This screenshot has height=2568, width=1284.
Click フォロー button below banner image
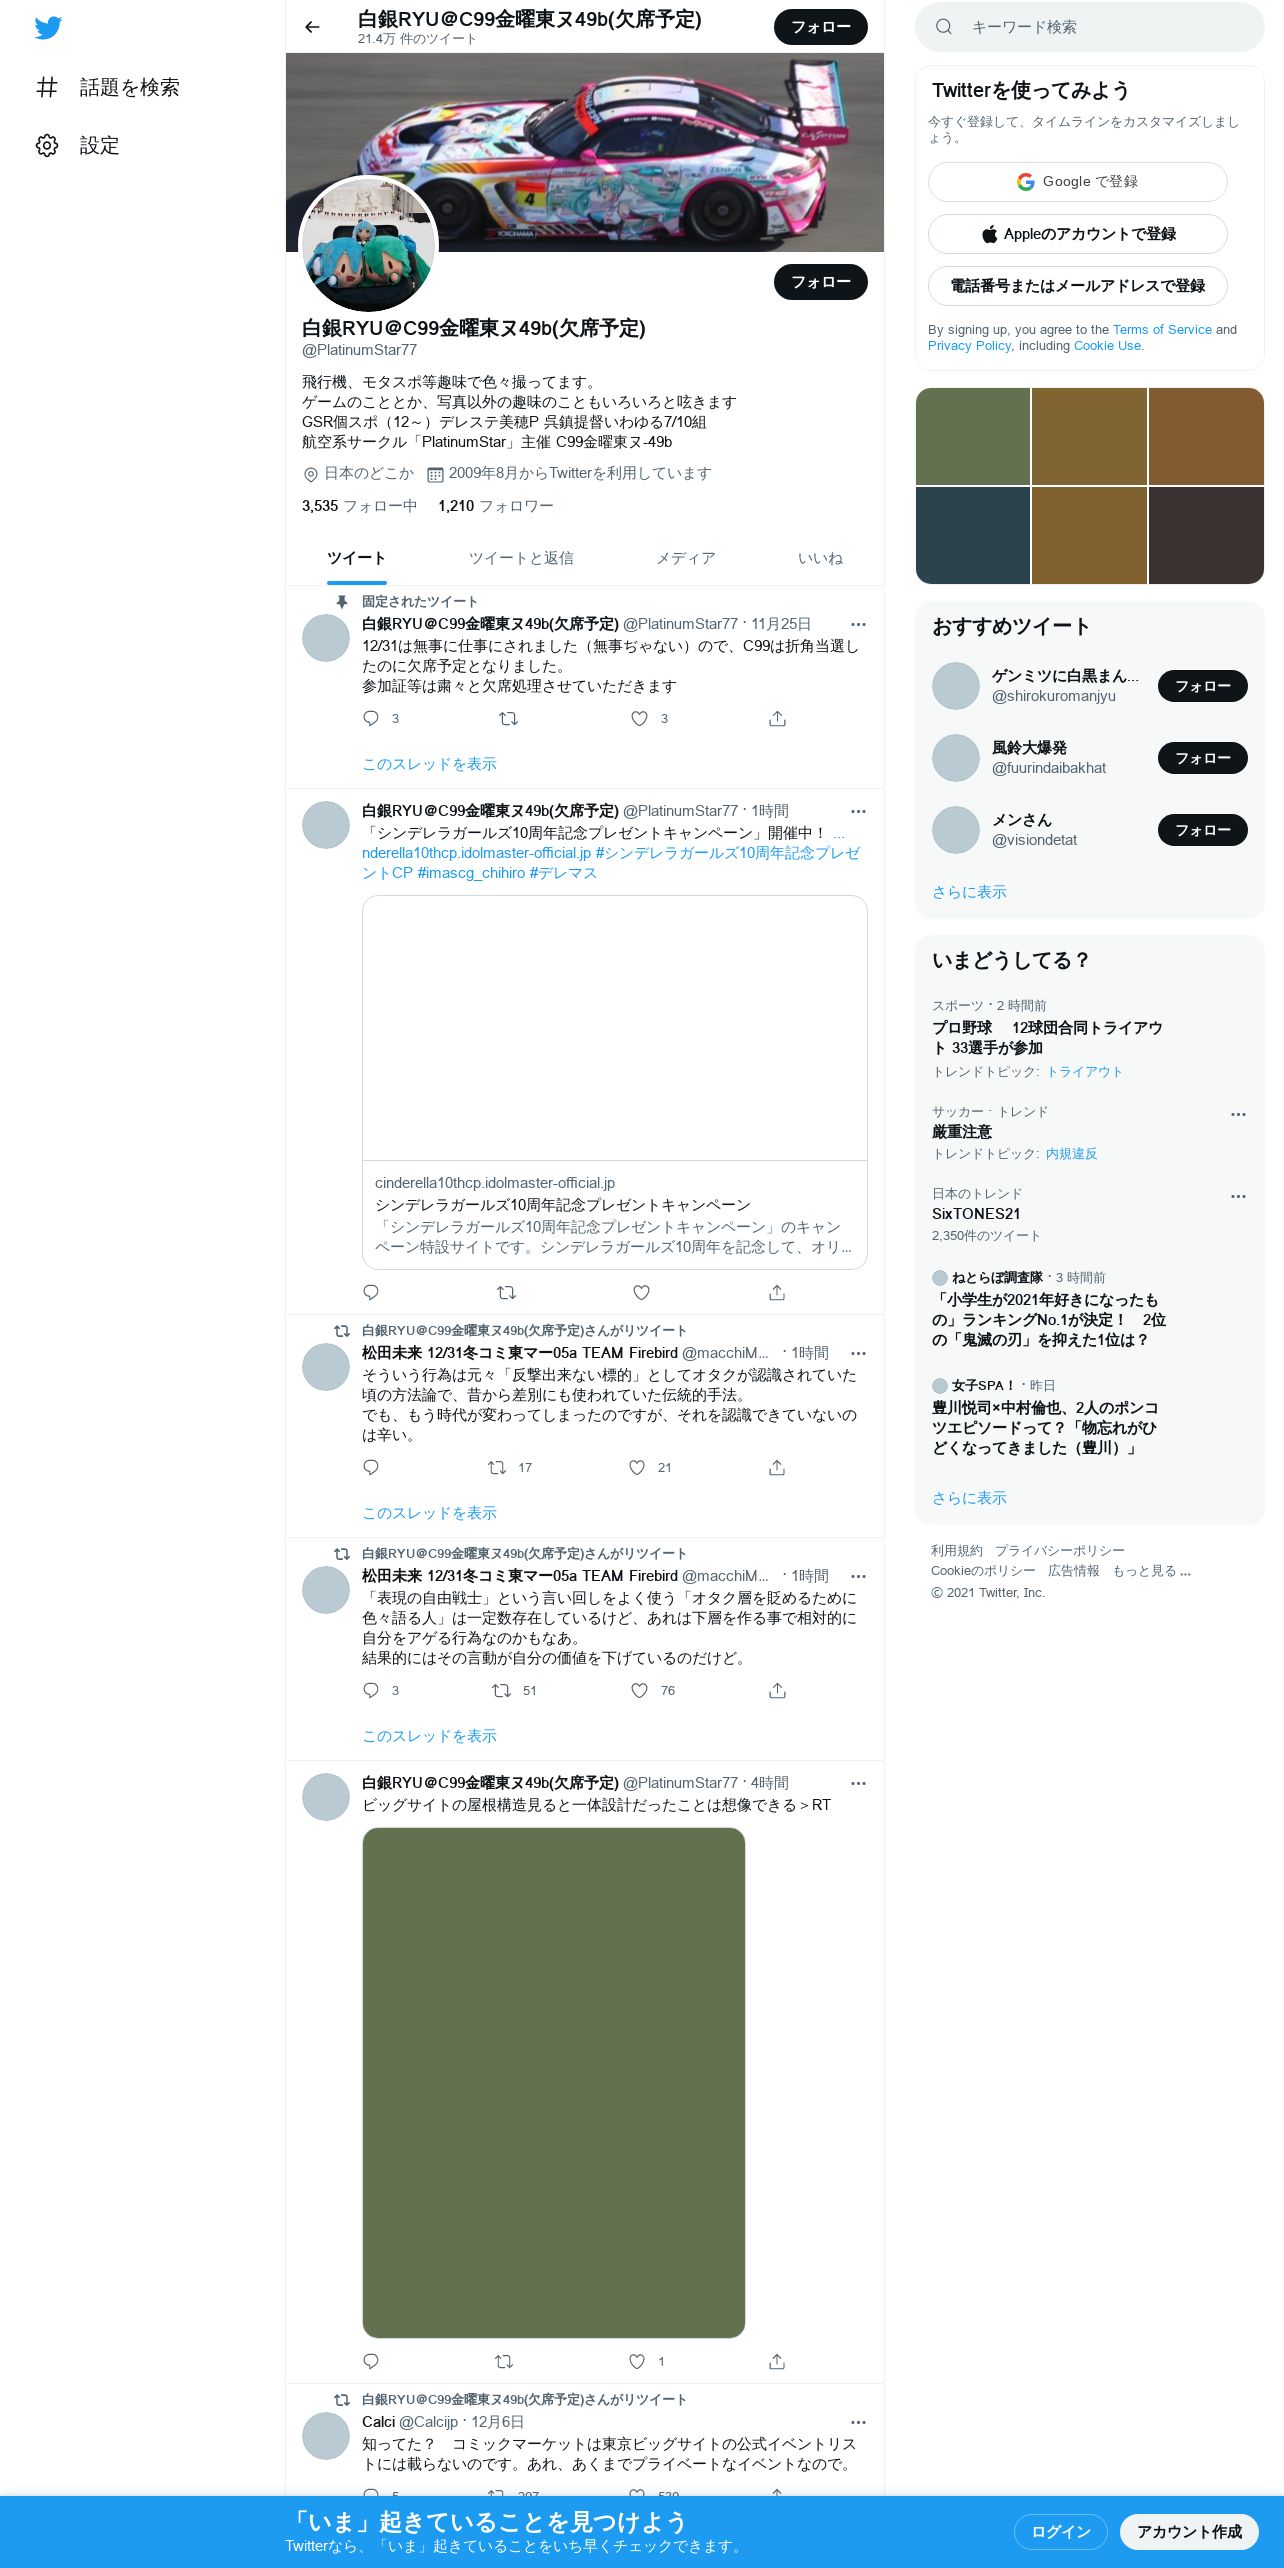coord(820,282)
